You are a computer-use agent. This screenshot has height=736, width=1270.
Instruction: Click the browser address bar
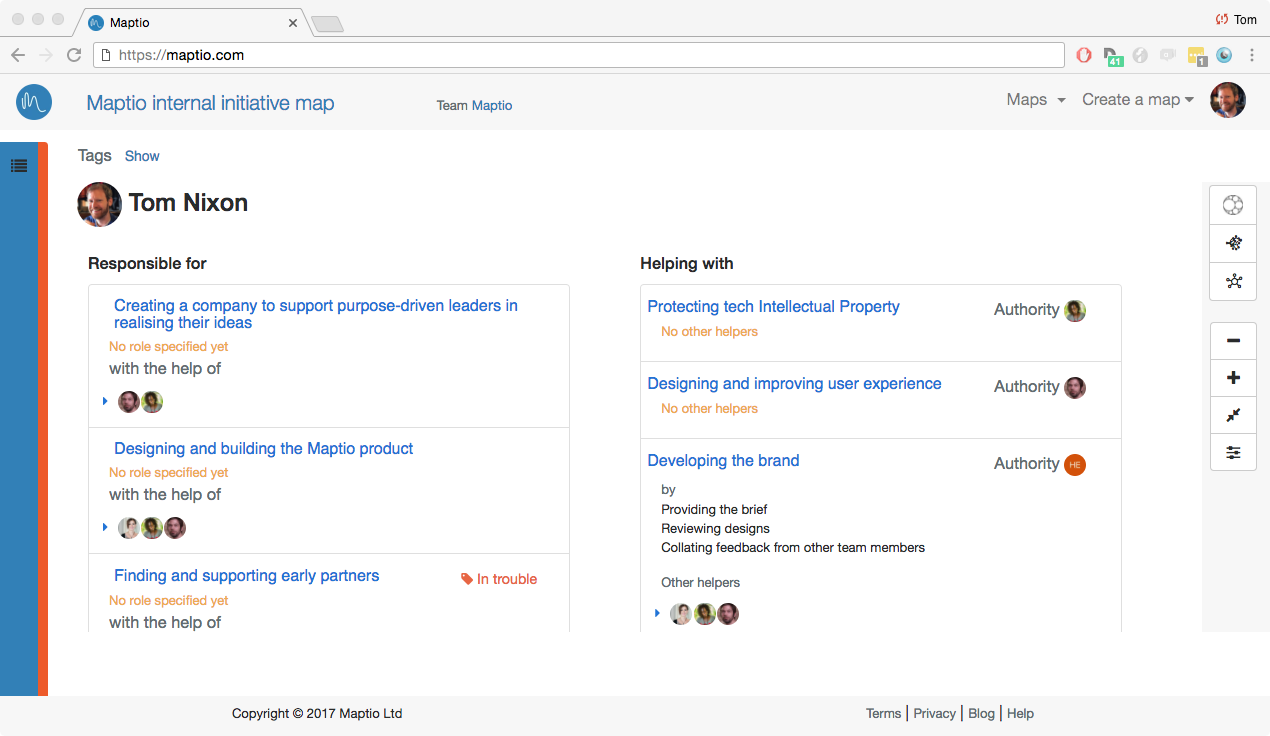pyautogui.click(x=580, y=55)
